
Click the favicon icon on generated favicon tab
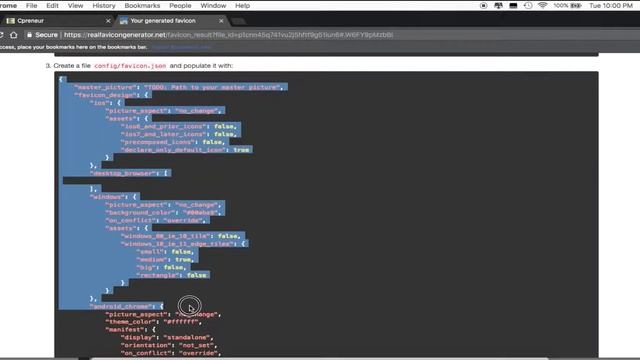124,21
